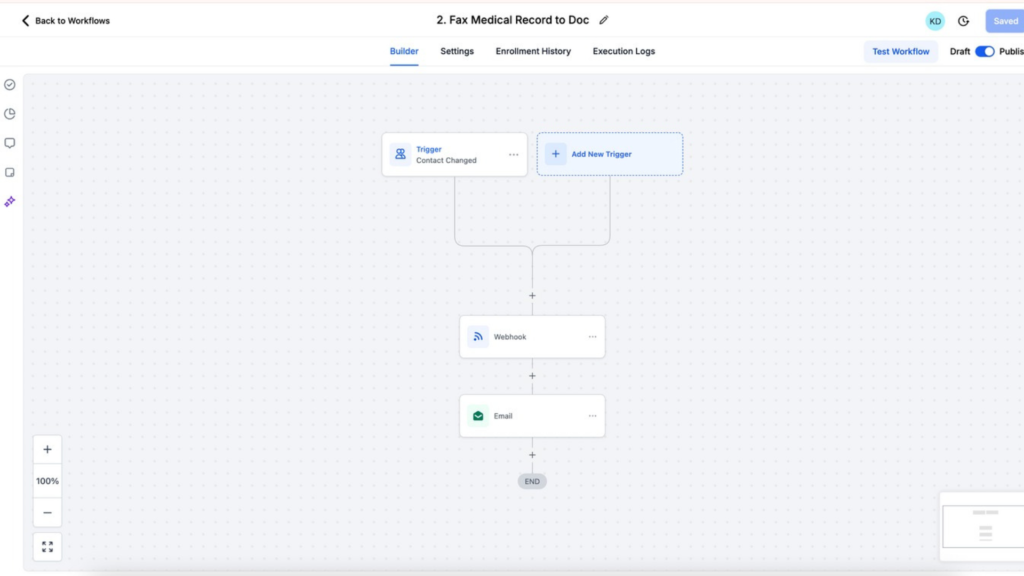Viewport: 1024px width, 576px height.
Task: Open the Email node three-dot menu
Action: coord(591,415)
